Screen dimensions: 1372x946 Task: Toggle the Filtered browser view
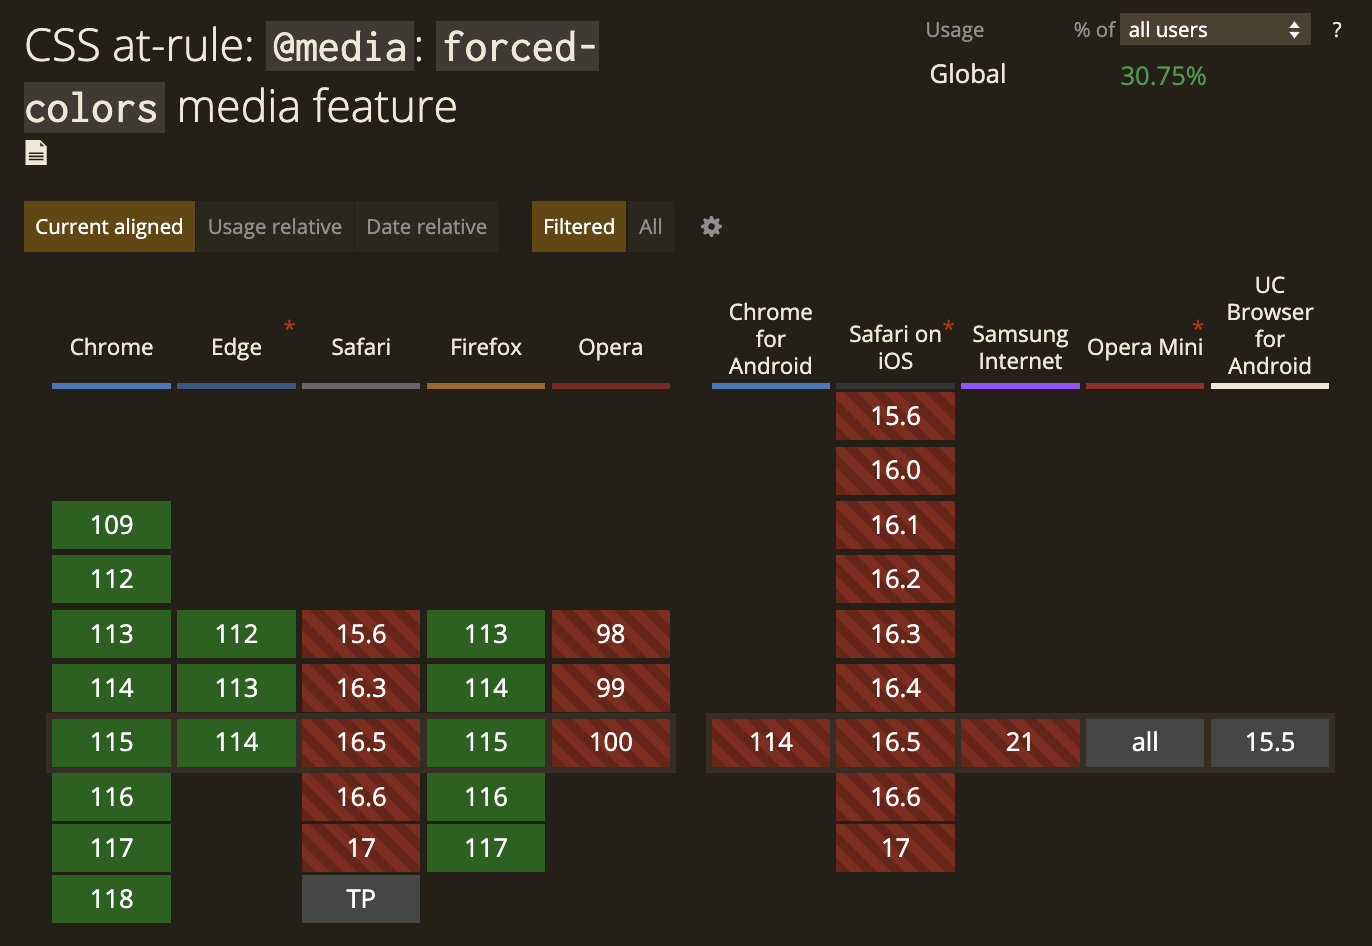point(578,227)
